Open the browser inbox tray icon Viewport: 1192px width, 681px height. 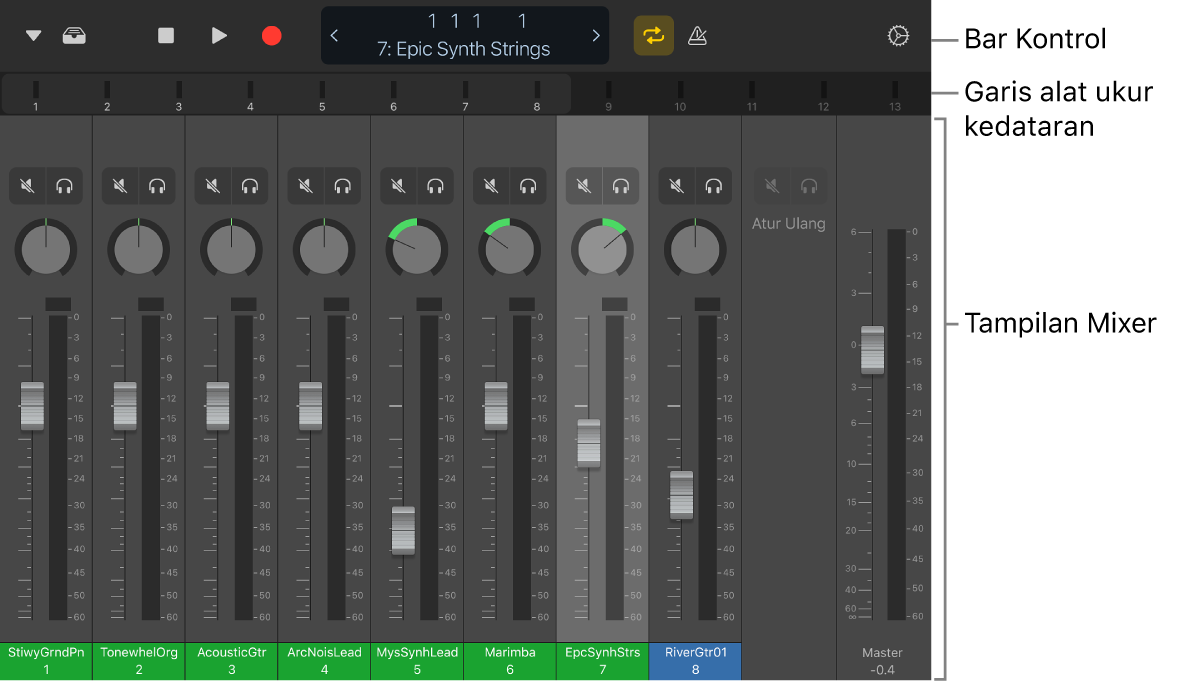pyautogui.click(x=74, y=36)
